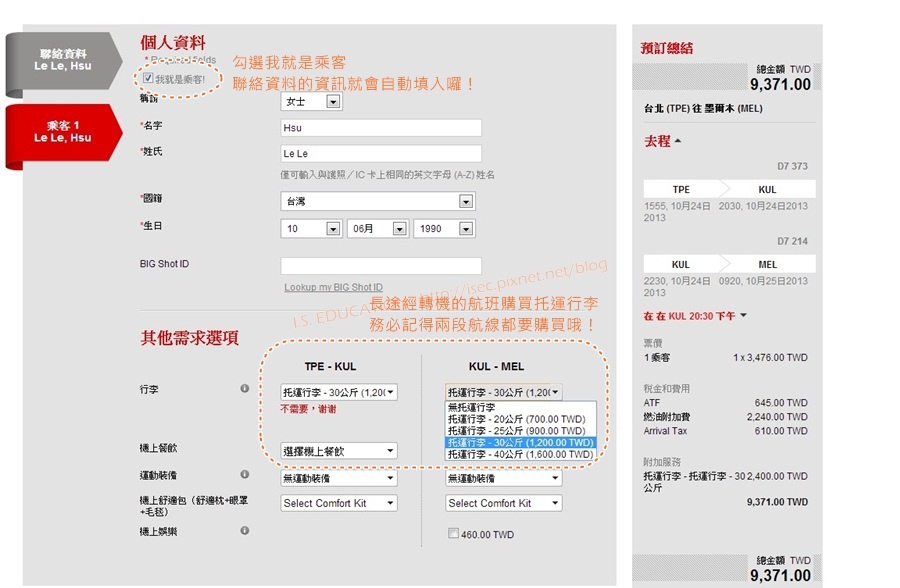The height and width of the screenshot is (588, 900).
Task: Open TPE - KUL baggage dropdown
Action: click(339, 392)
